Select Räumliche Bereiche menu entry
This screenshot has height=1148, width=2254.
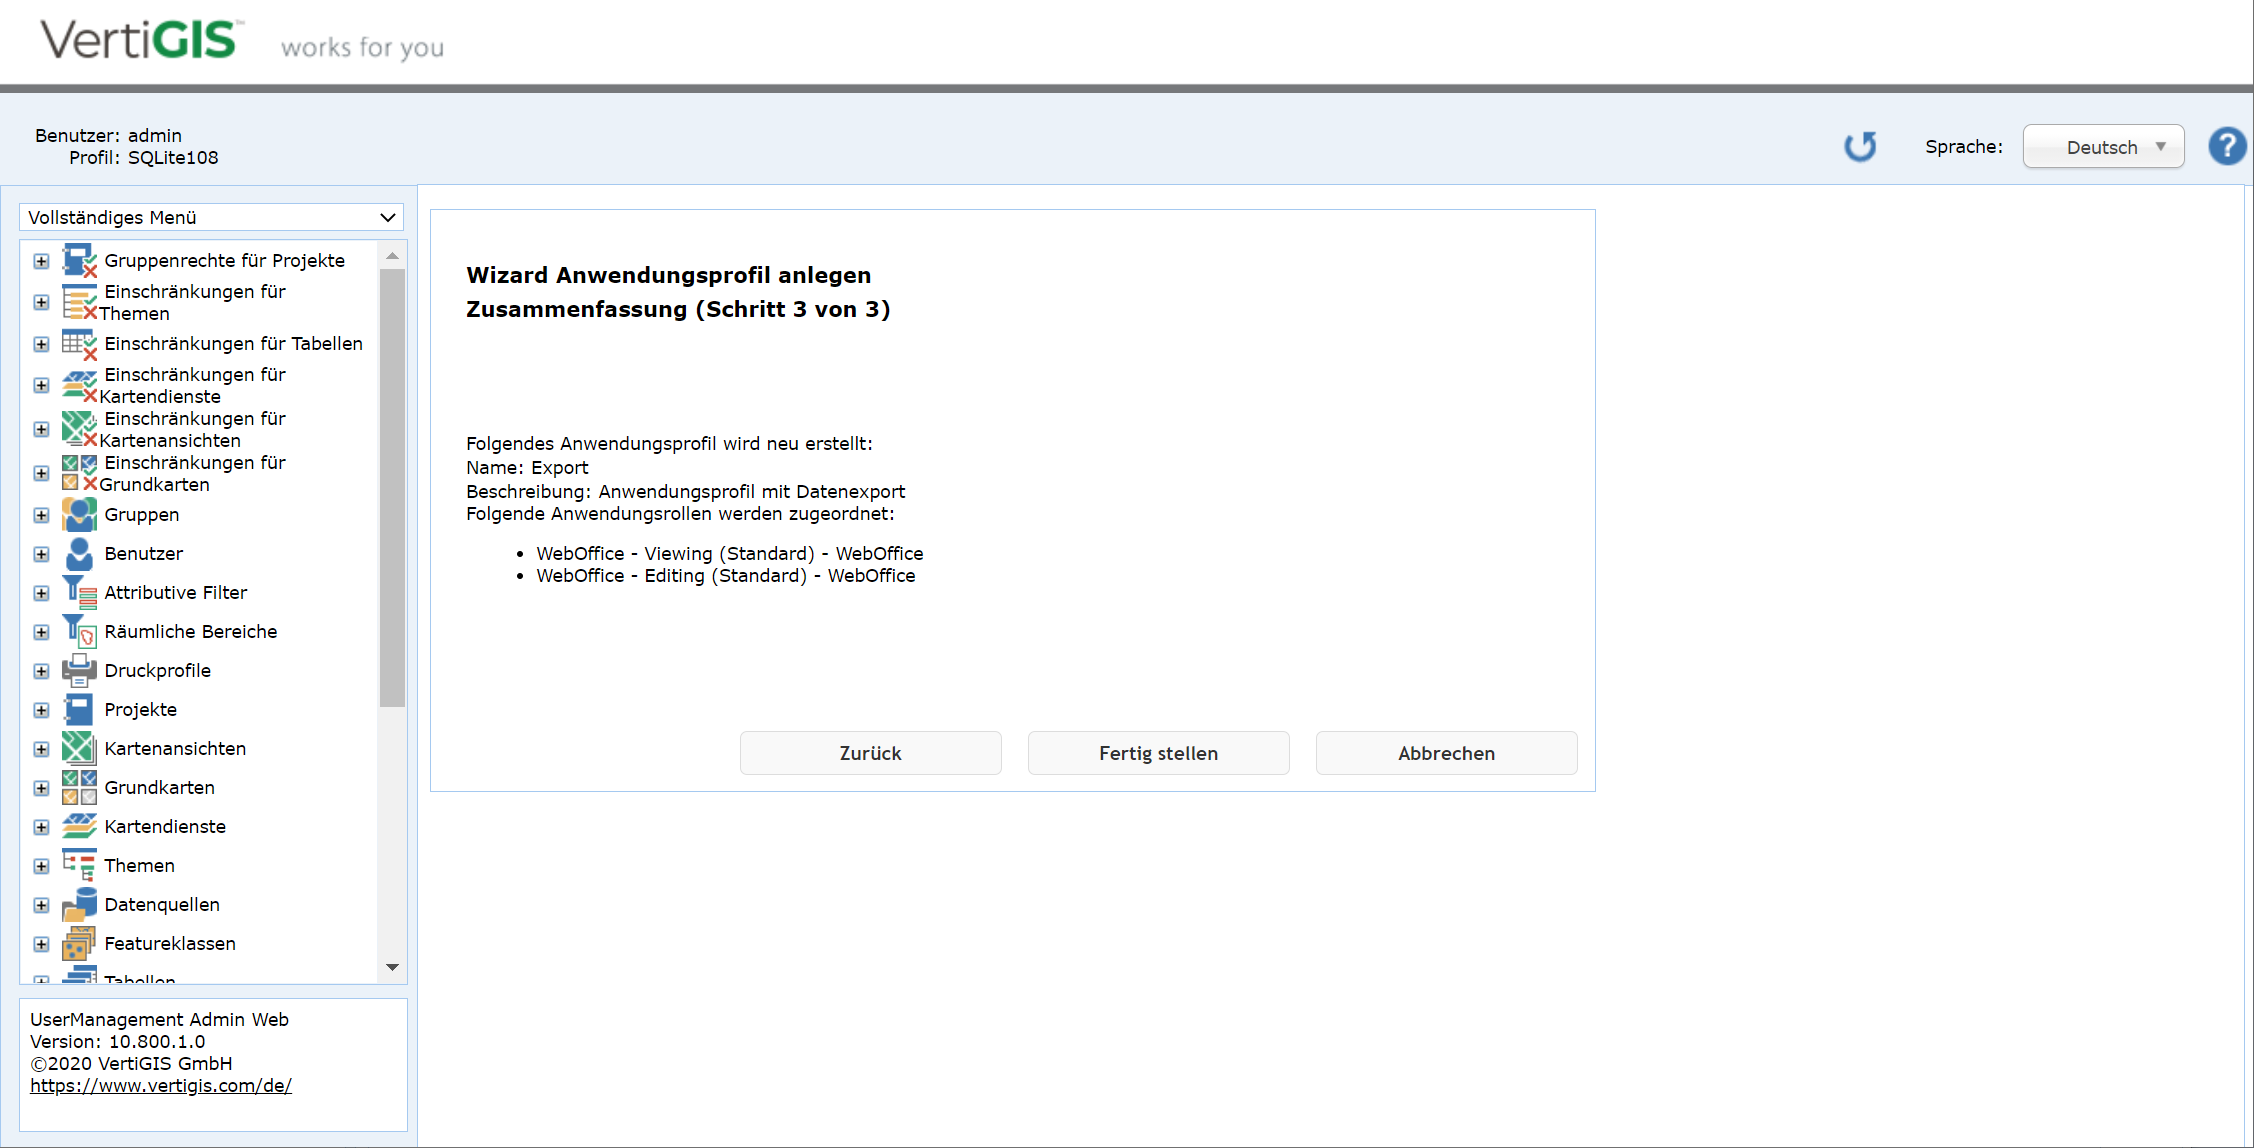(190, 631)
